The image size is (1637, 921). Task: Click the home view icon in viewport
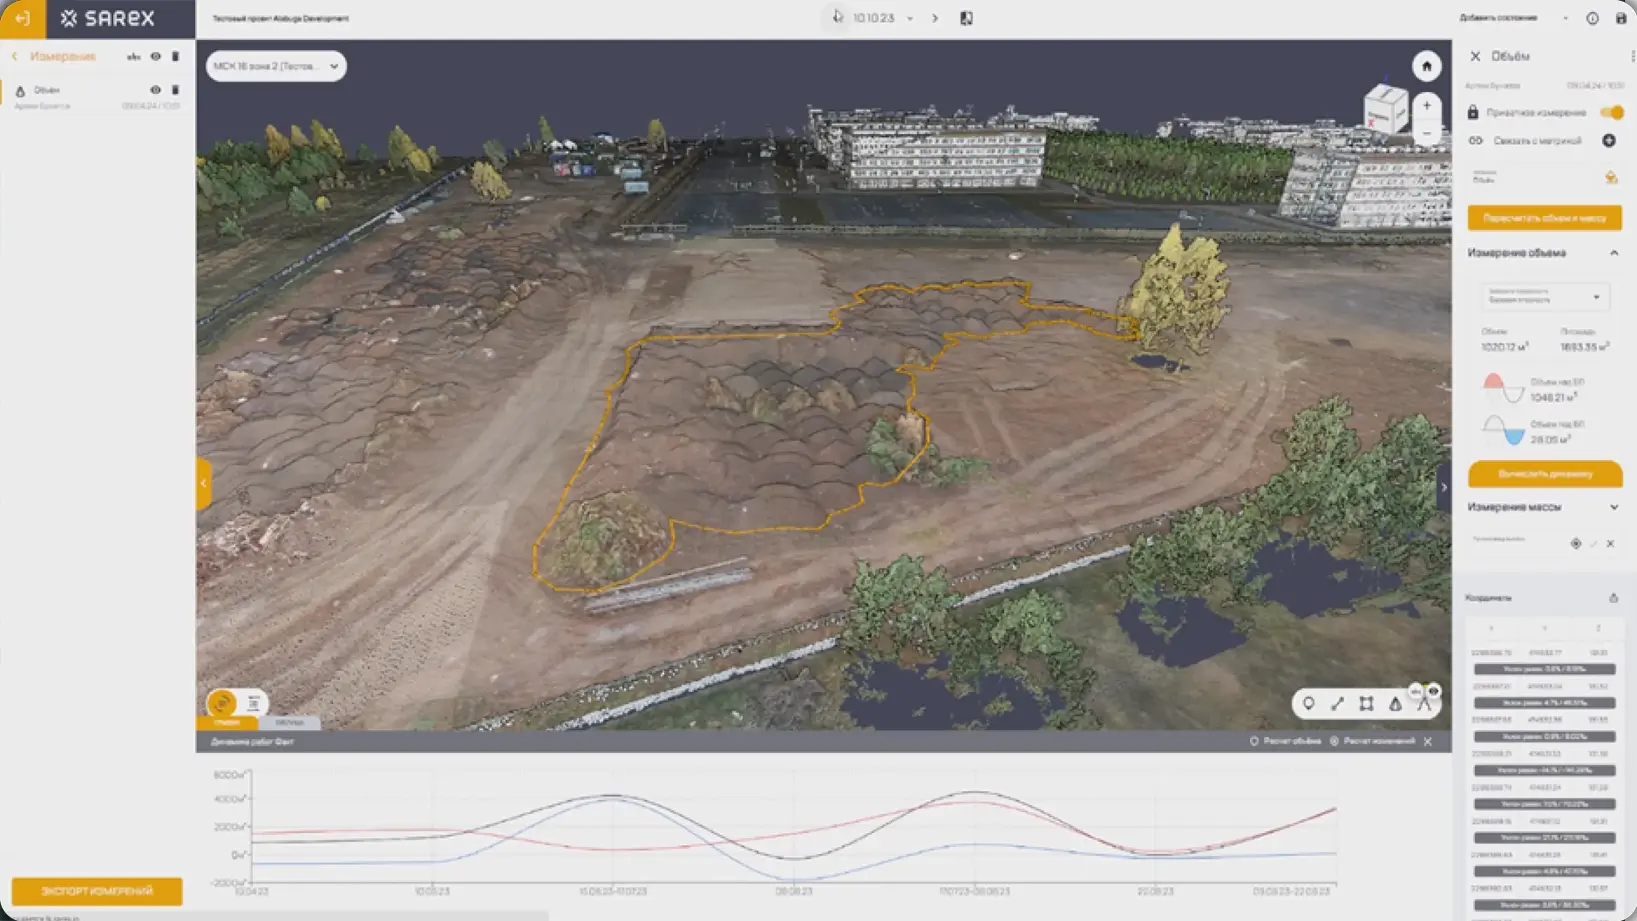tap(1426, 66)
